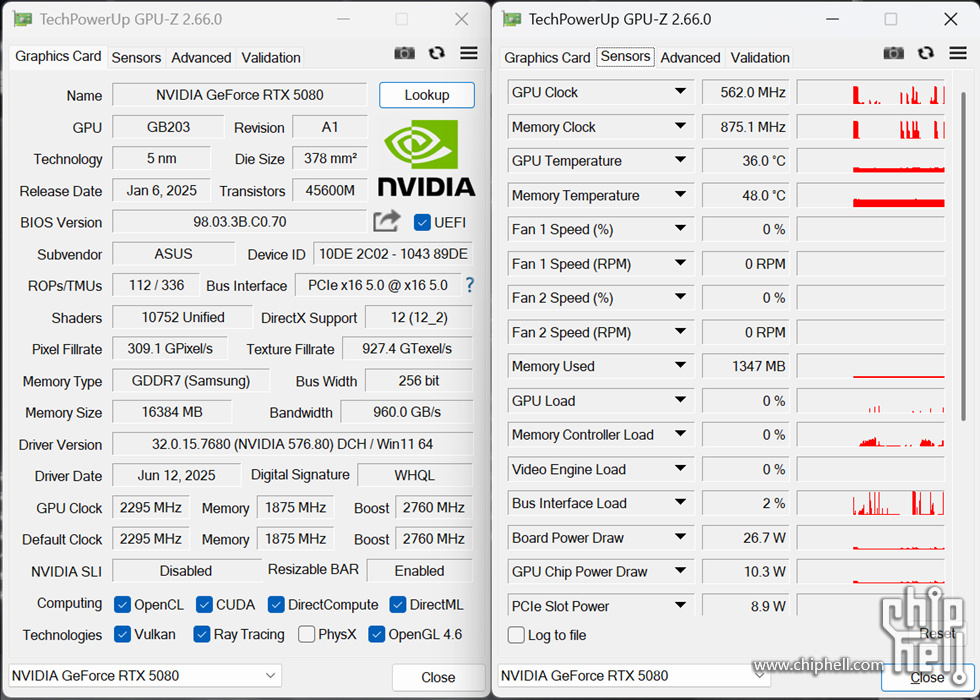Click the Name field showing NVIDIA GeForce RTX 5080
The width and height of the screenshot is (980, 700).
[x=239, y=95]
